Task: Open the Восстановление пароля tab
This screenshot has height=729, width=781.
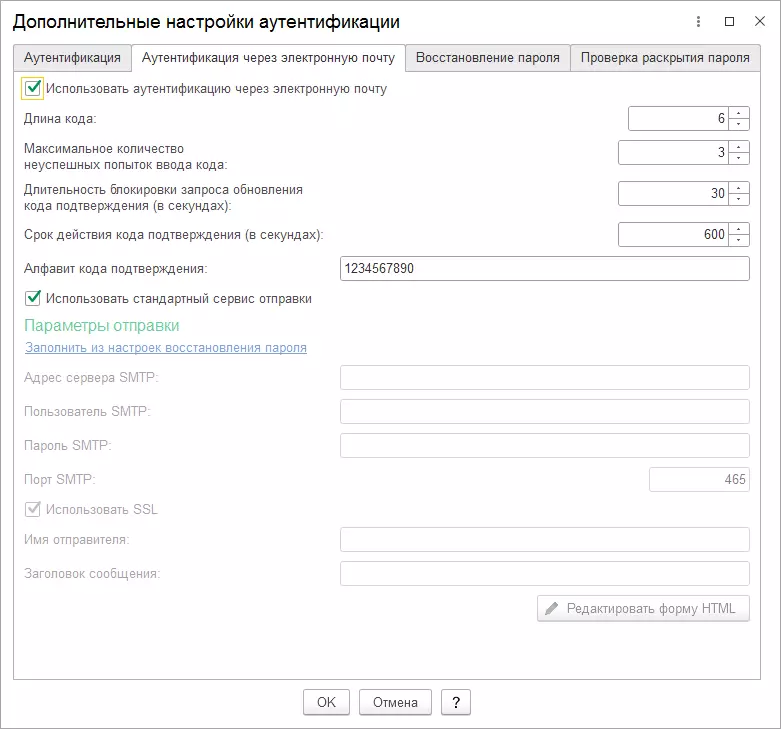Action: coord(488,58)
